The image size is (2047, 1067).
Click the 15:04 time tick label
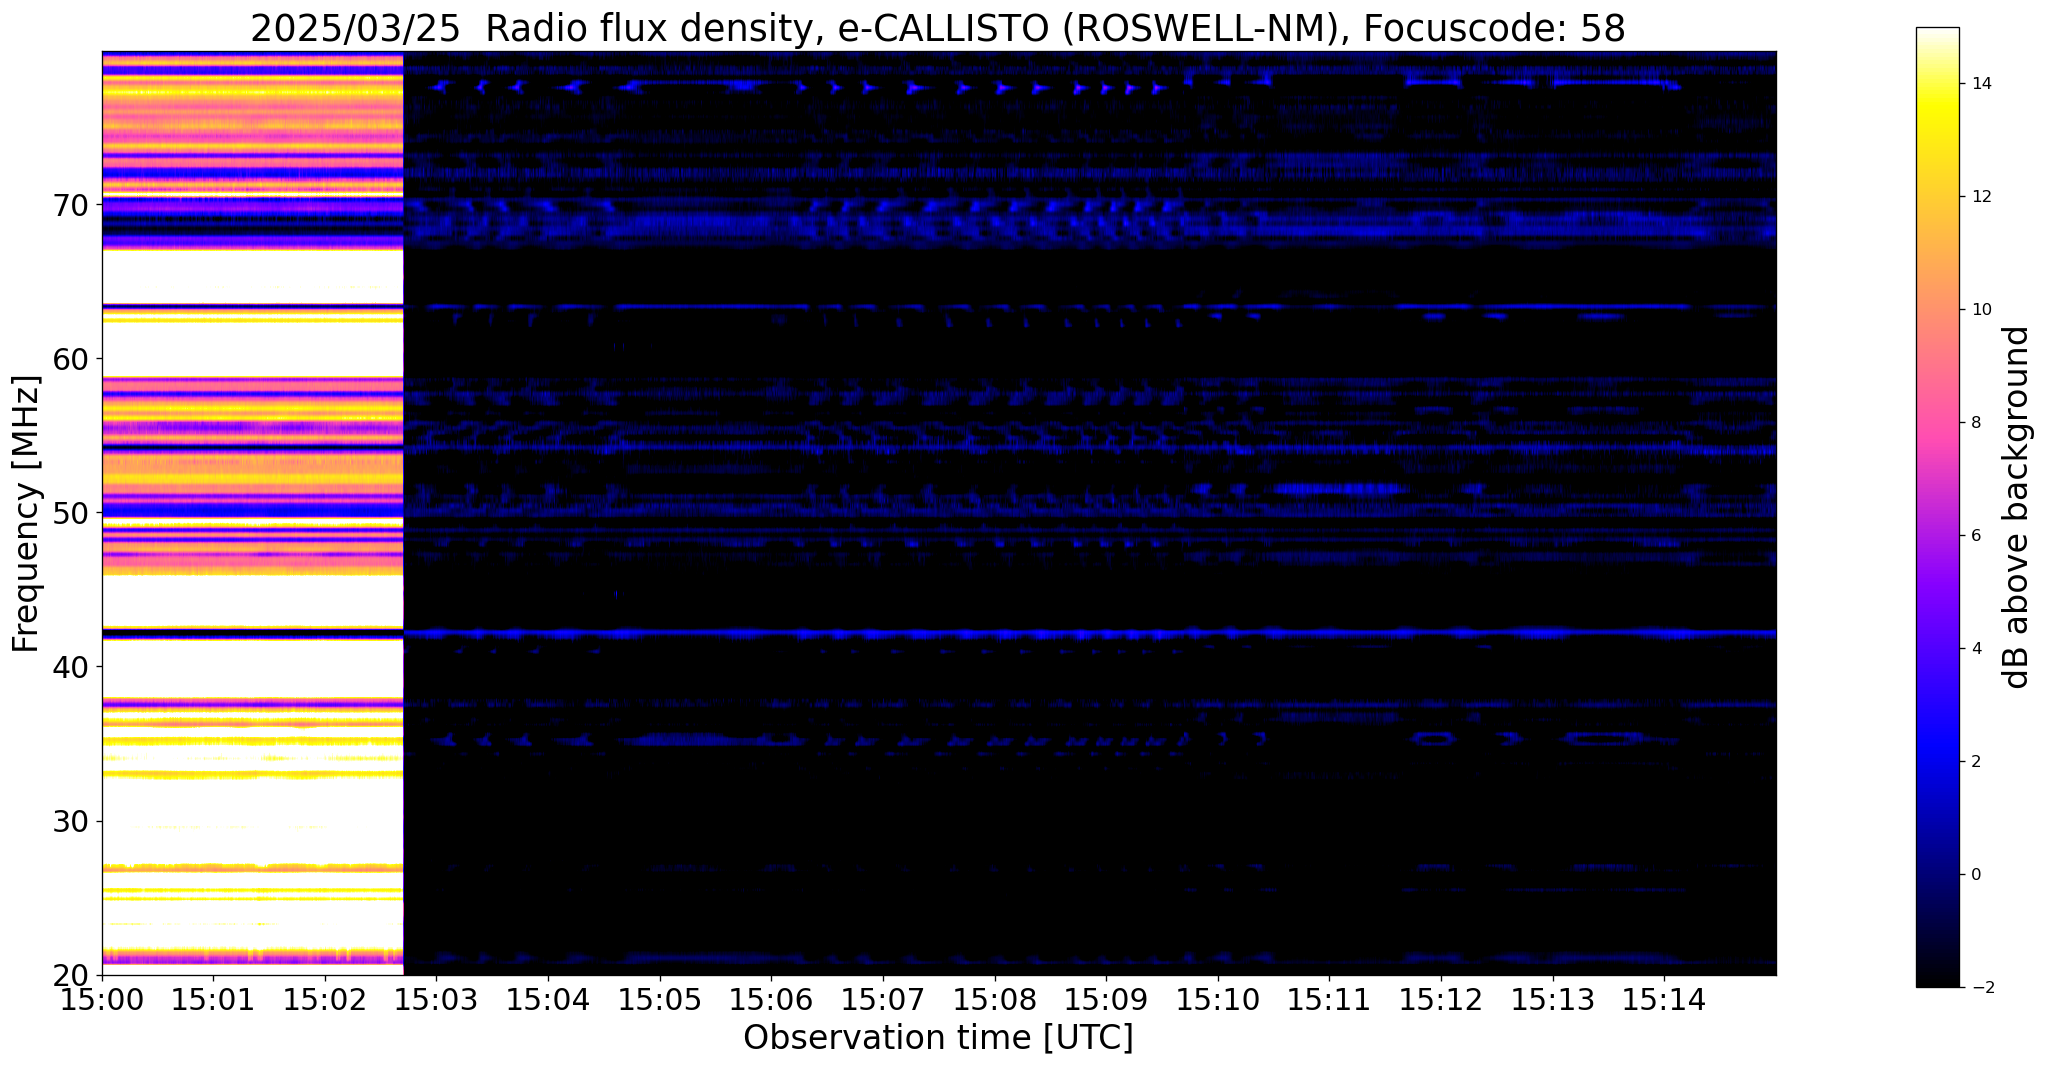click(548, 998)
